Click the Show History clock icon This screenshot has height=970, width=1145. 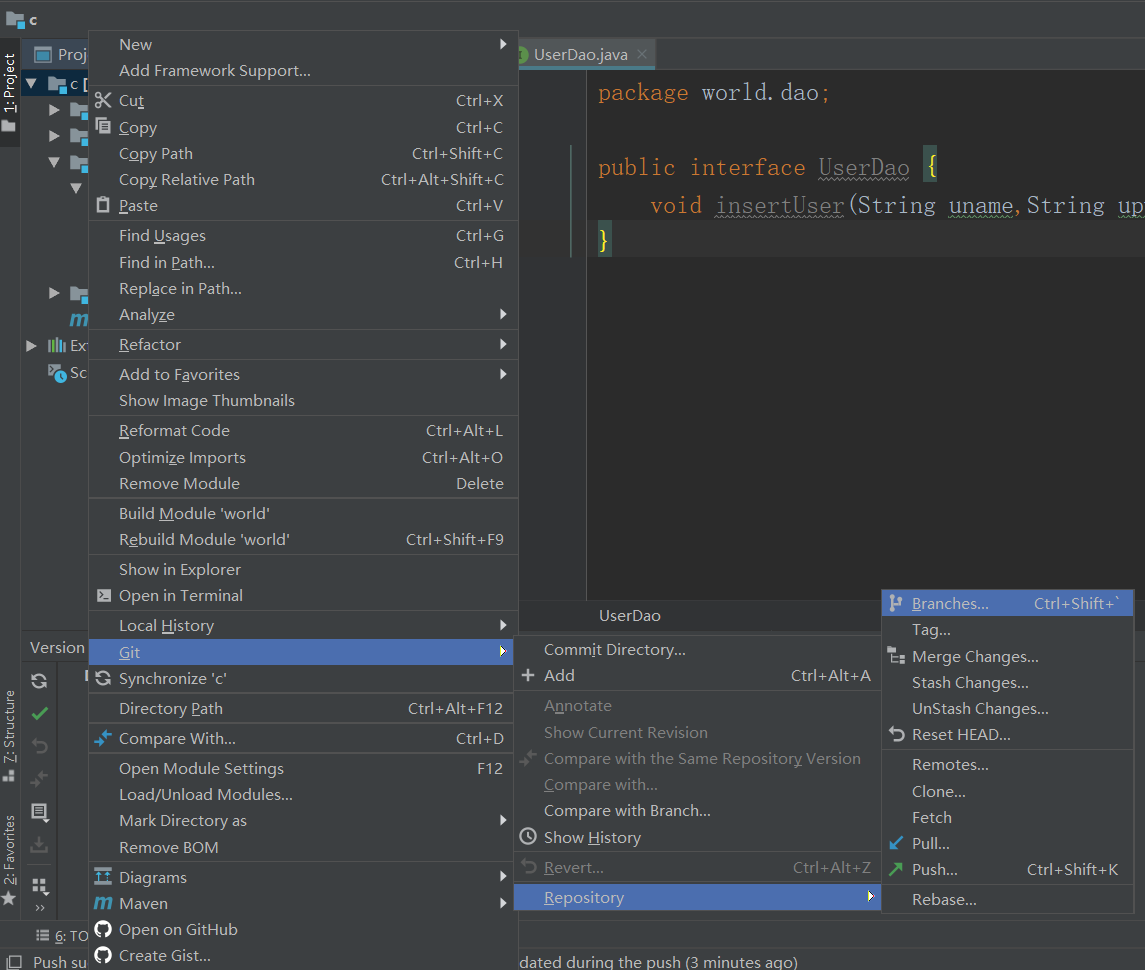[528, 836]
